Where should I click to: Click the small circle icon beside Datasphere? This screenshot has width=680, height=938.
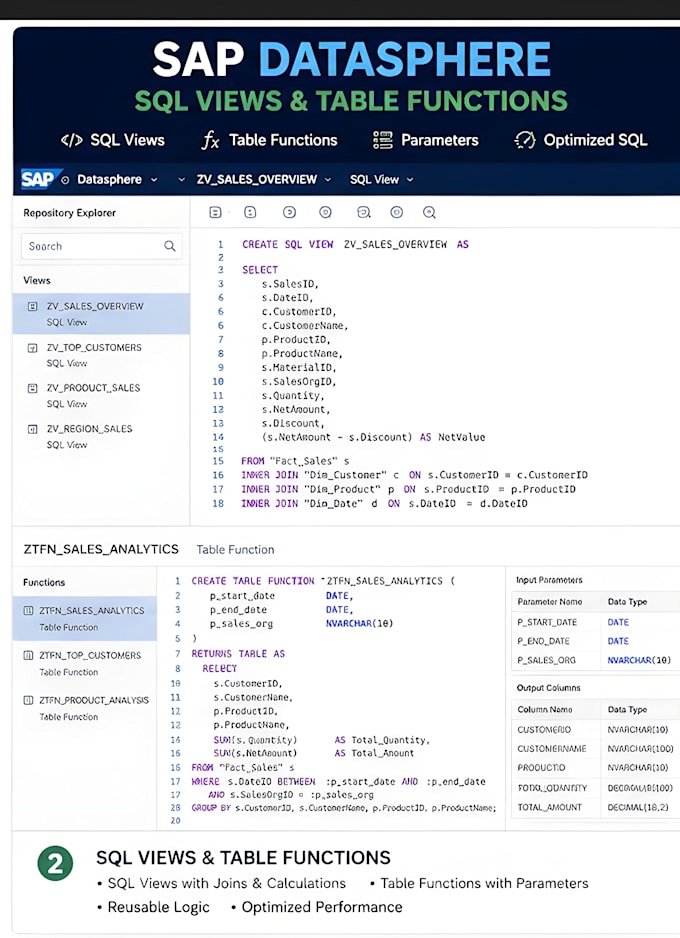[65, 179]
